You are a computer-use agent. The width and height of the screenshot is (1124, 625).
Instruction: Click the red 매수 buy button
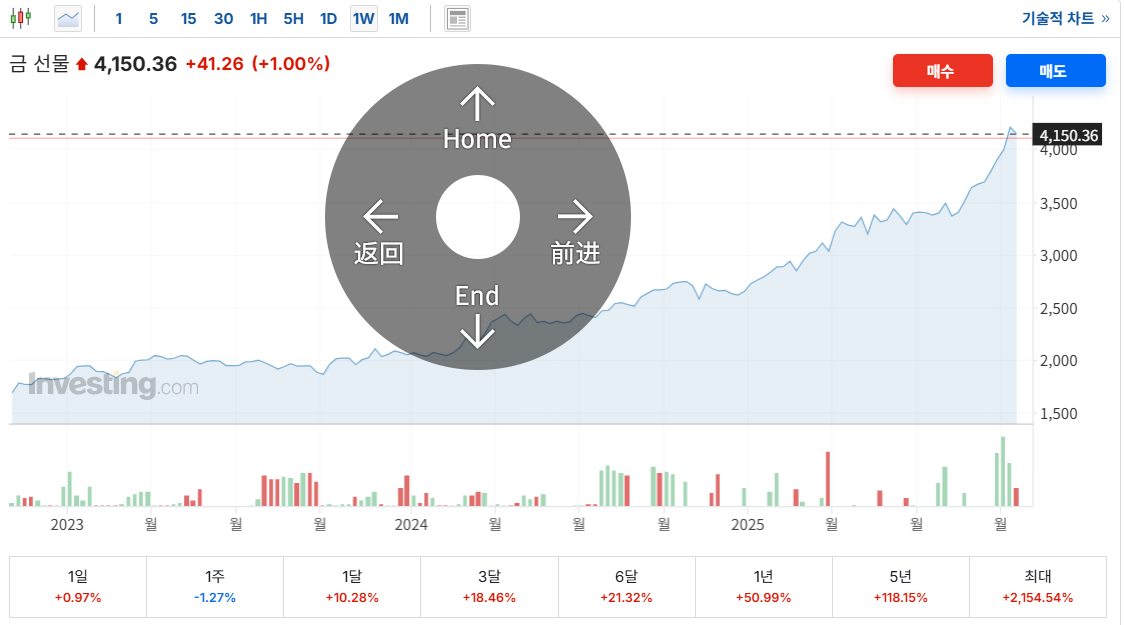[942, 71]
